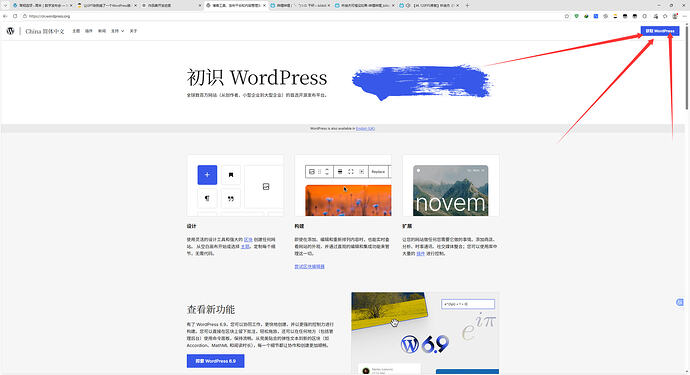
Task: Click the WordPress 6.9 promotional image
Action: [425, 333]
